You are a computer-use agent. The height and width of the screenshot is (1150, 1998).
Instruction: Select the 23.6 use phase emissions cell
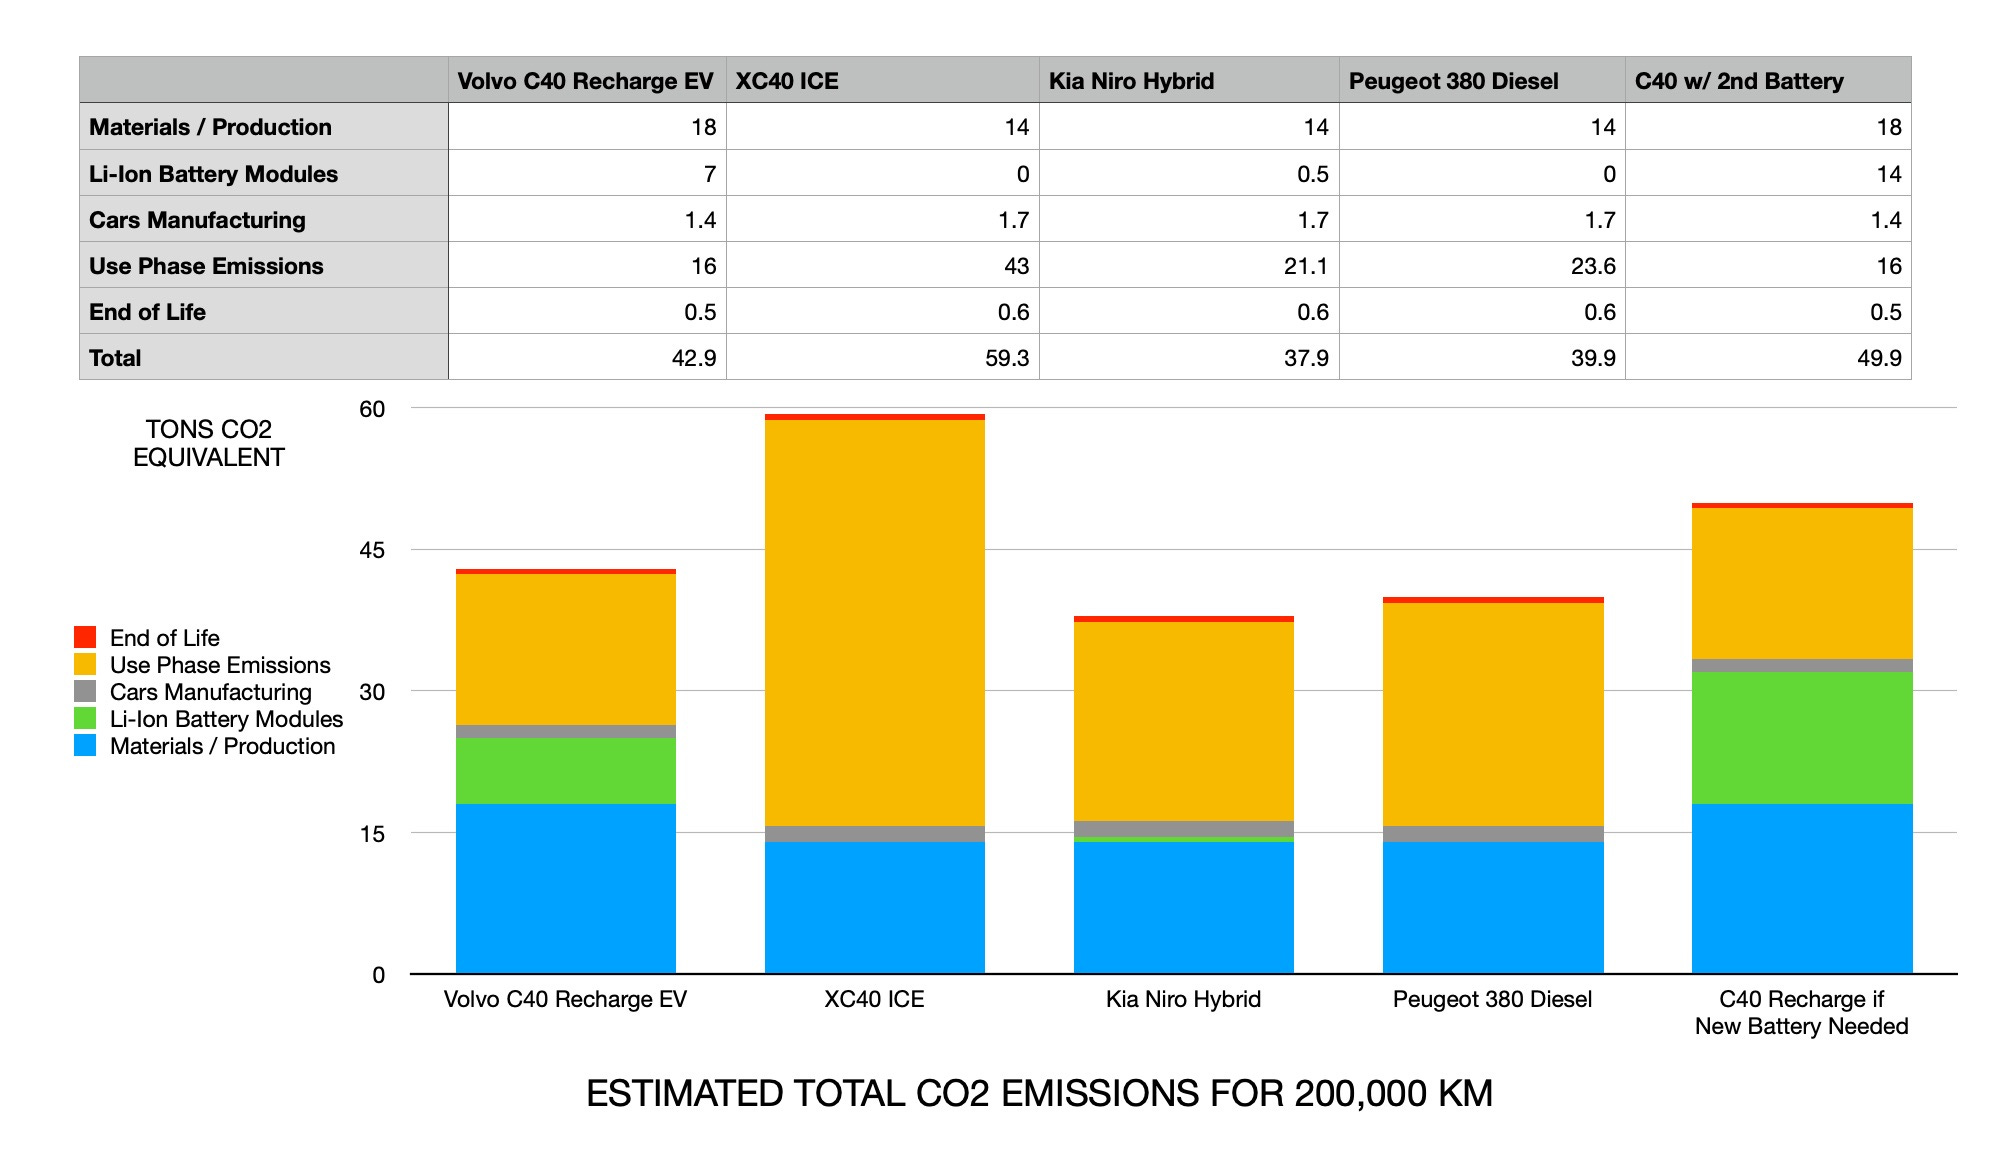[x=1482, y=265]
